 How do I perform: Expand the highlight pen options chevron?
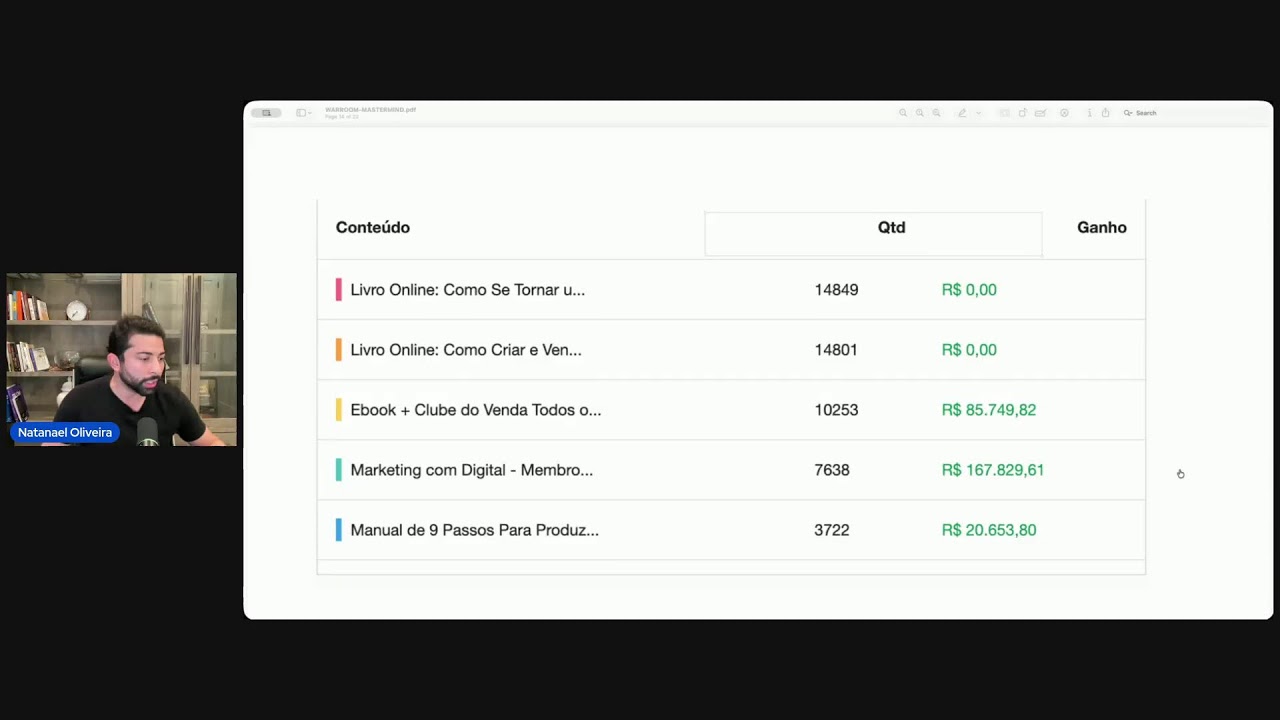coord(979,113)
